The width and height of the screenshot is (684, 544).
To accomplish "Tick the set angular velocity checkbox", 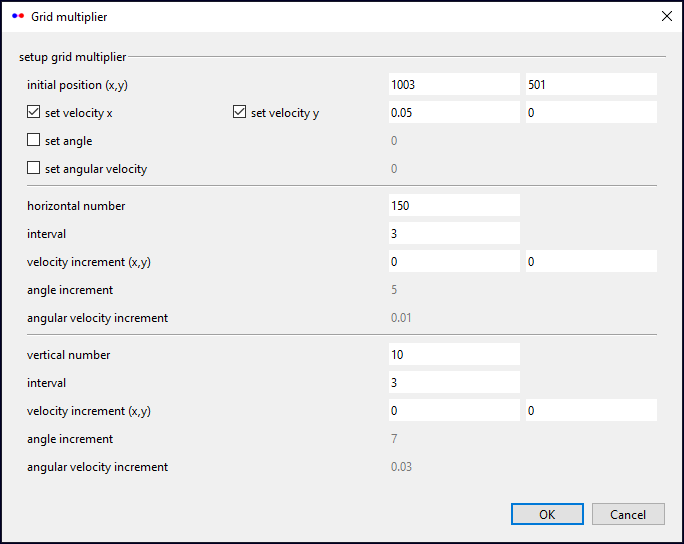I will pyautogui.click(x=34, y=169).
